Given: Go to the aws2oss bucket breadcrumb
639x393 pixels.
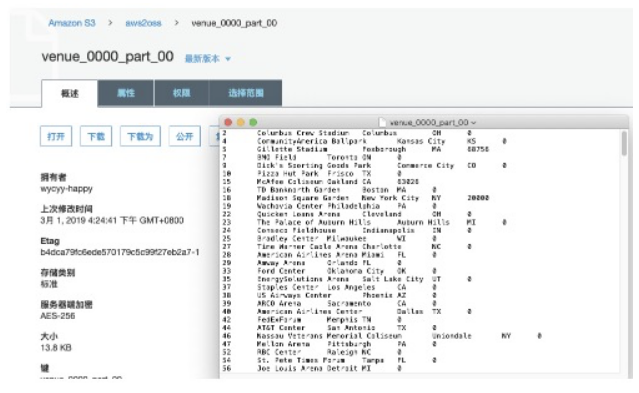Looking at the screenshot, I should tap(143, 23).
